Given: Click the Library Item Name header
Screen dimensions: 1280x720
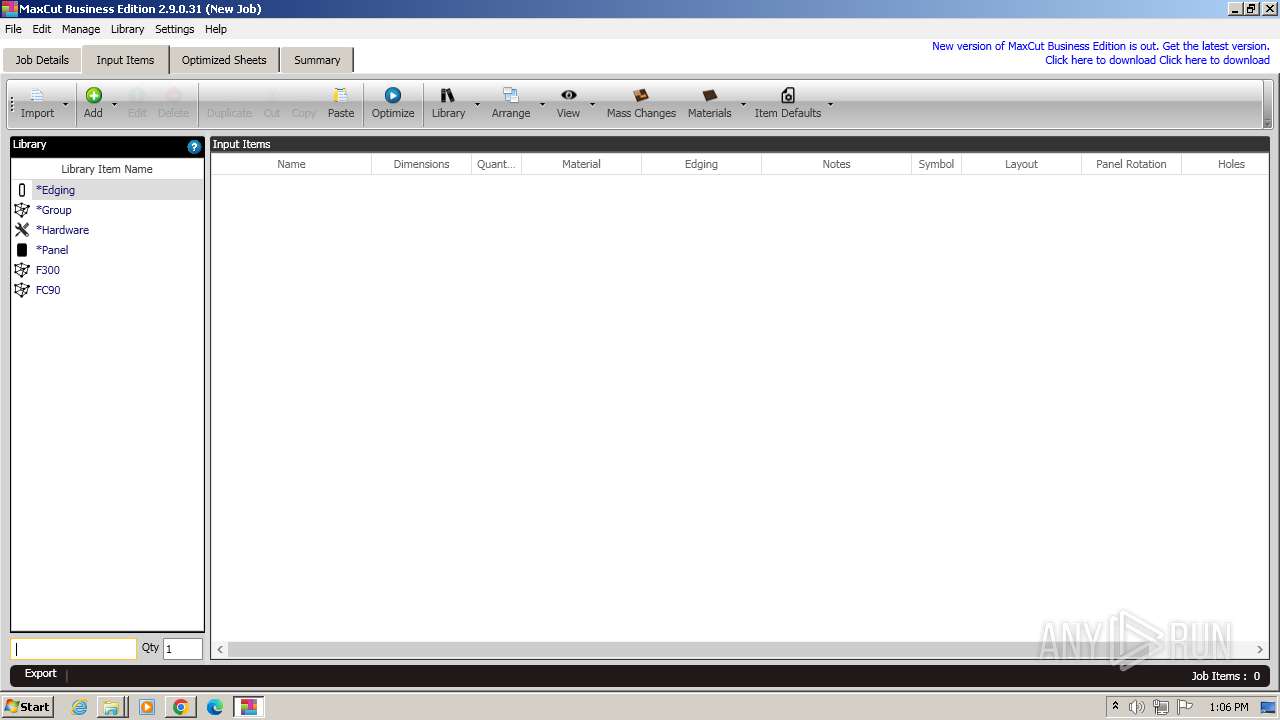Looking at the screenshot, I should click(x=107, y=169).
